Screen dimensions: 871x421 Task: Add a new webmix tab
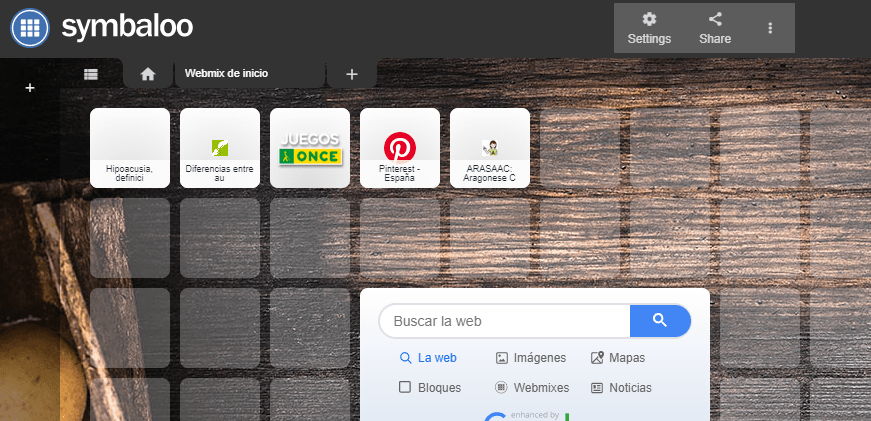(x=351, y=74)
